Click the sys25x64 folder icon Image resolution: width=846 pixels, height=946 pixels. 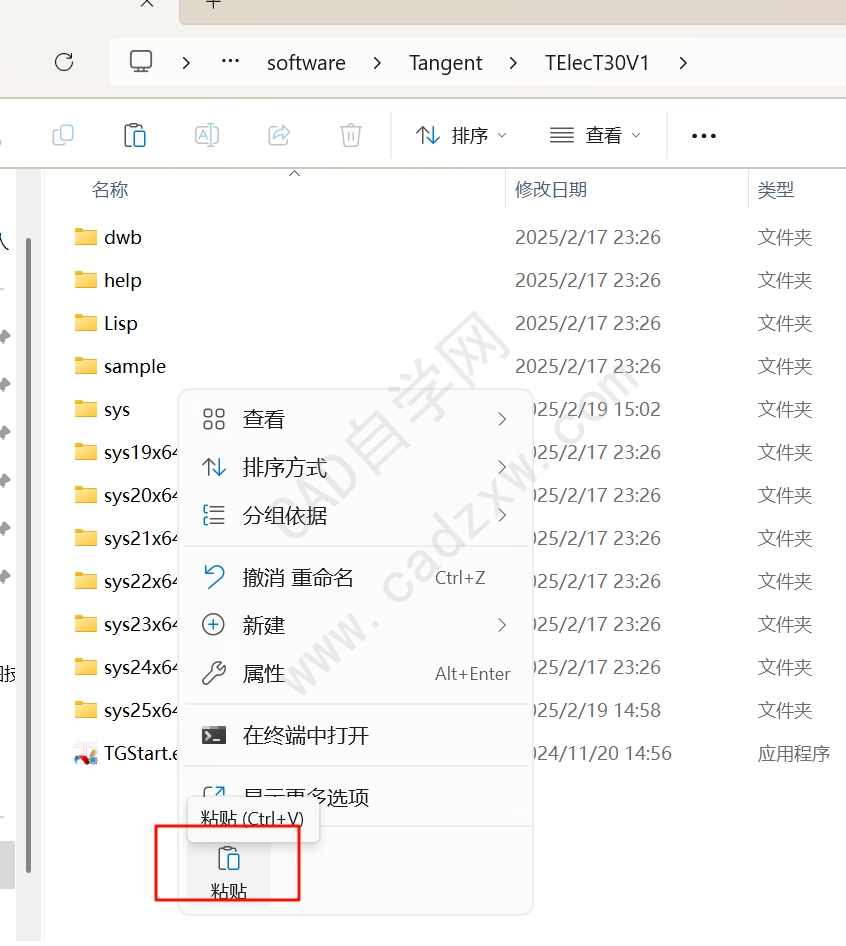tap(86, 710)
